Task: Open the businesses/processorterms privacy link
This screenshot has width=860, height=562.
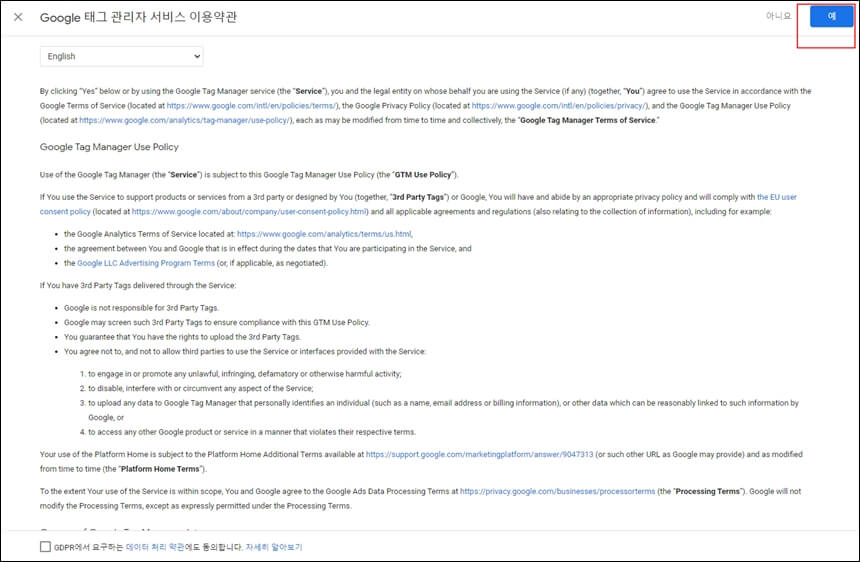Action: 557,491
